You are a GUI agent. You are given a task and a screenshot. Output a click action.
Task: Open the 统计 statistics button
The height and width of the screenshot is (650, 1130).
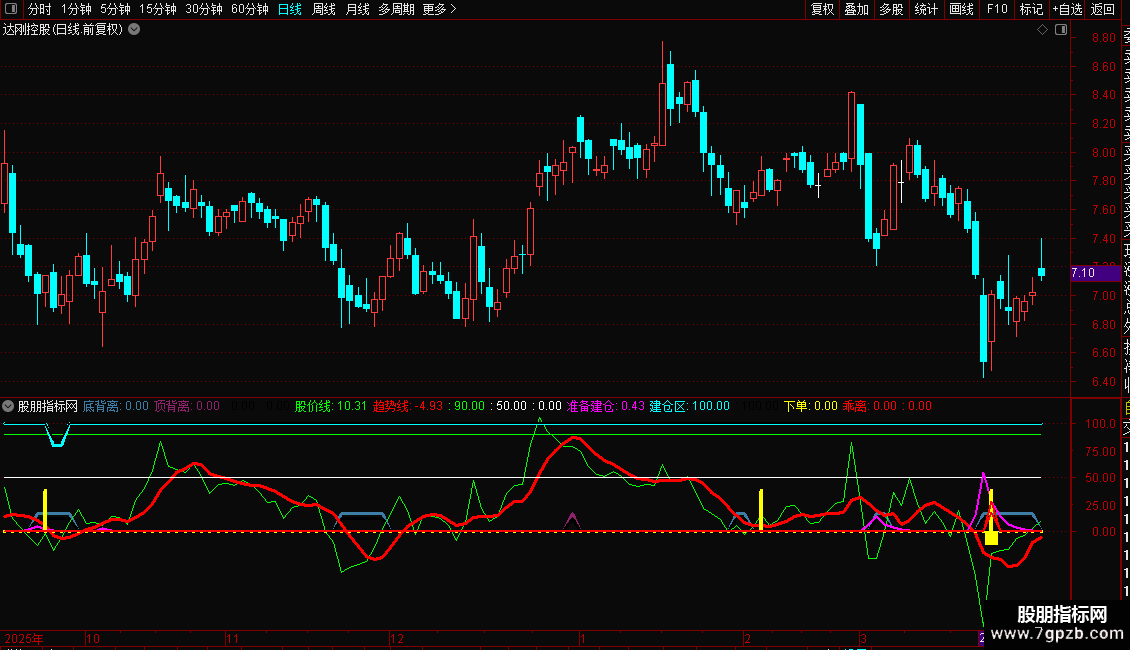(926, 9)
